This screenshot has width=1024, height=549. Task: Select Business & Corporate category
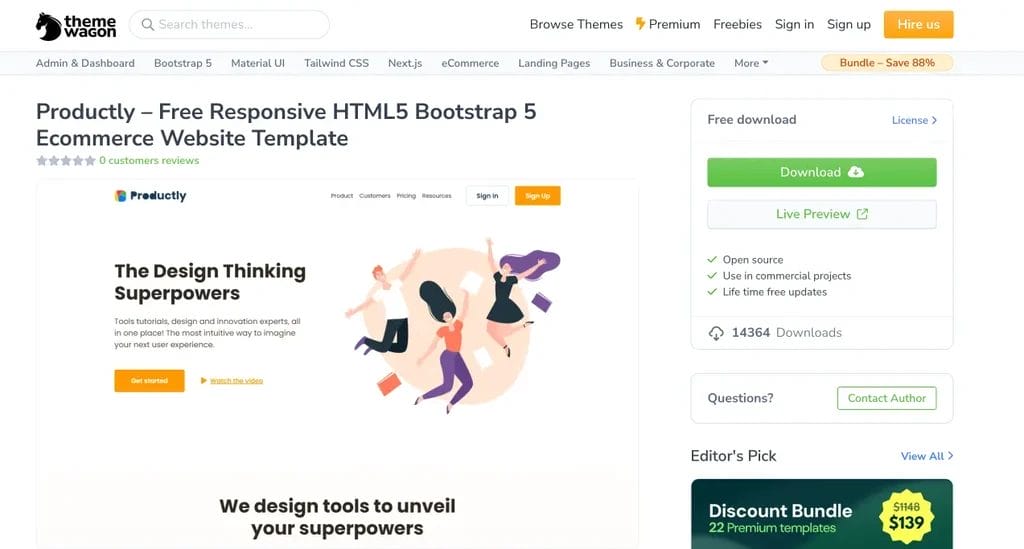coord(662,63)
